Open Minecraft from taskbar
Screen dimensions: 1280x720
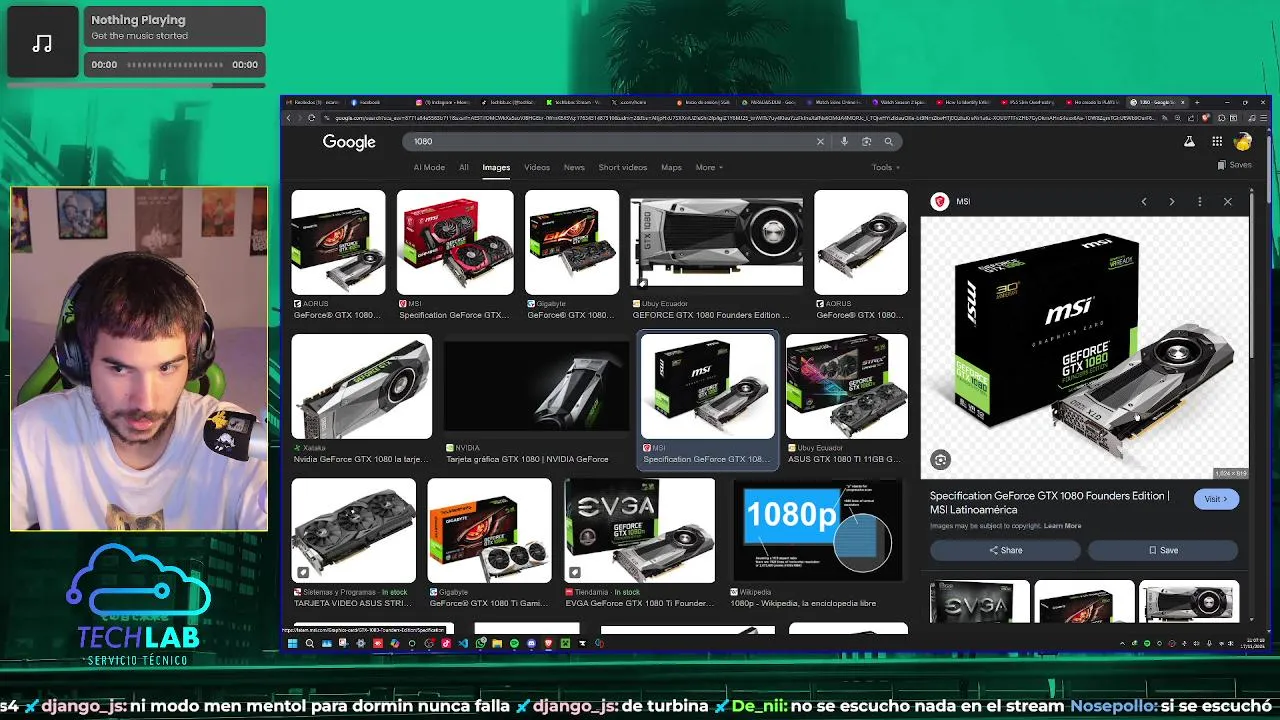click(565, 644)
